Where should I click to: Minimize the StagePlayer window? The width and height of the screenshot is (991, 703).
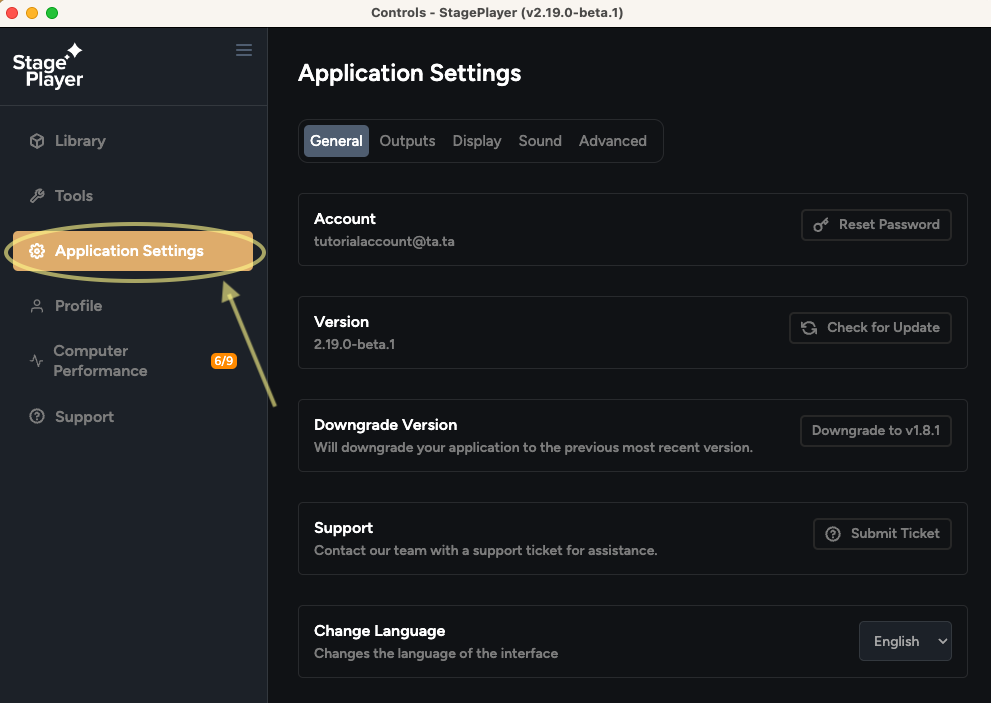click(32, 13)
